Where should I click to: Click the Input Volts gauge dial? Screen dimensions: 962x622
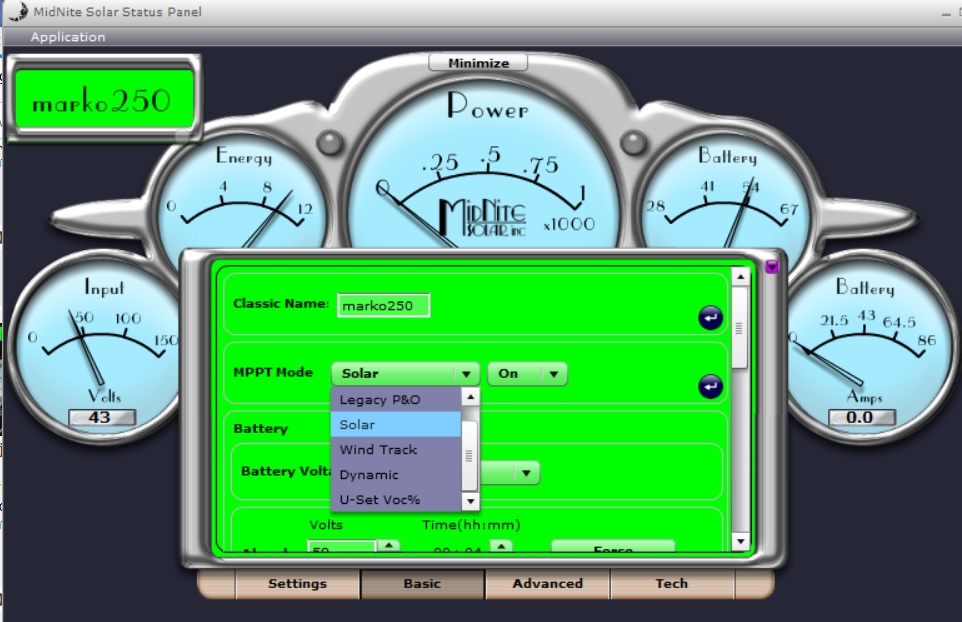coord(97,345)
